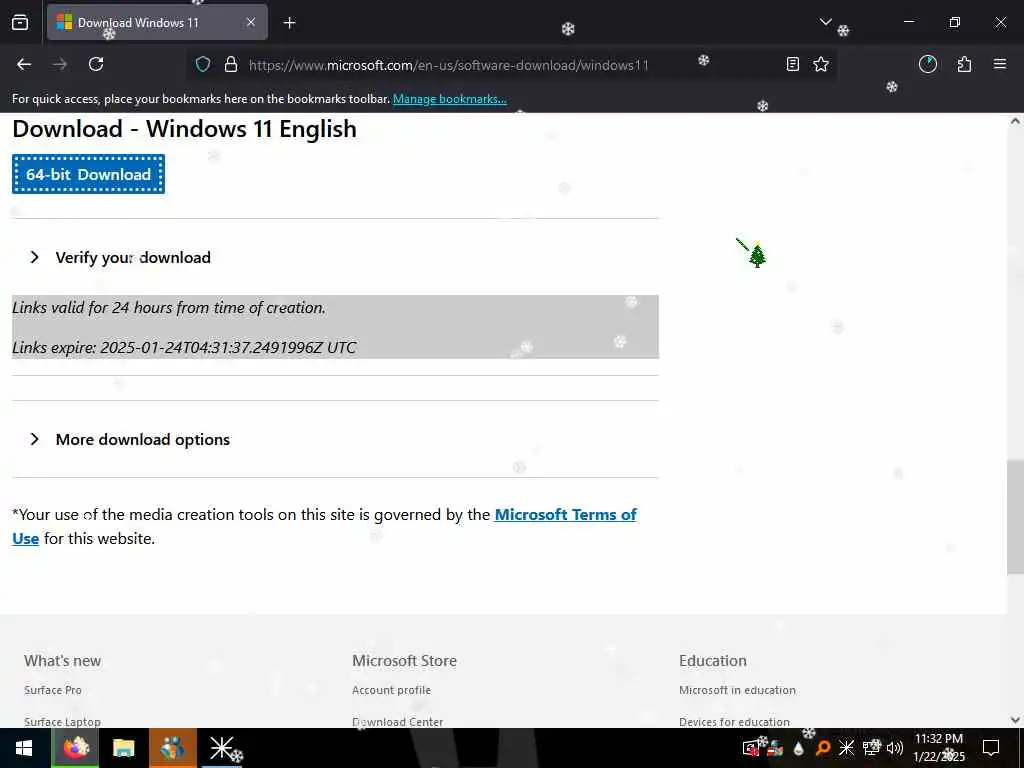Screen dimensions: 1024x768
Task: Reload the page with the refresh icon
Action: (96, 64)
